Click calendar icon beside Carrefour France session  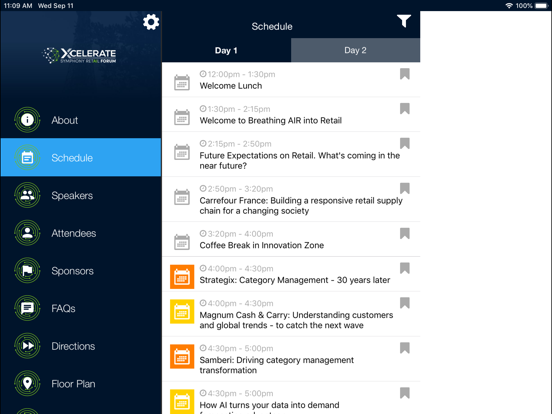pos(182,197)
